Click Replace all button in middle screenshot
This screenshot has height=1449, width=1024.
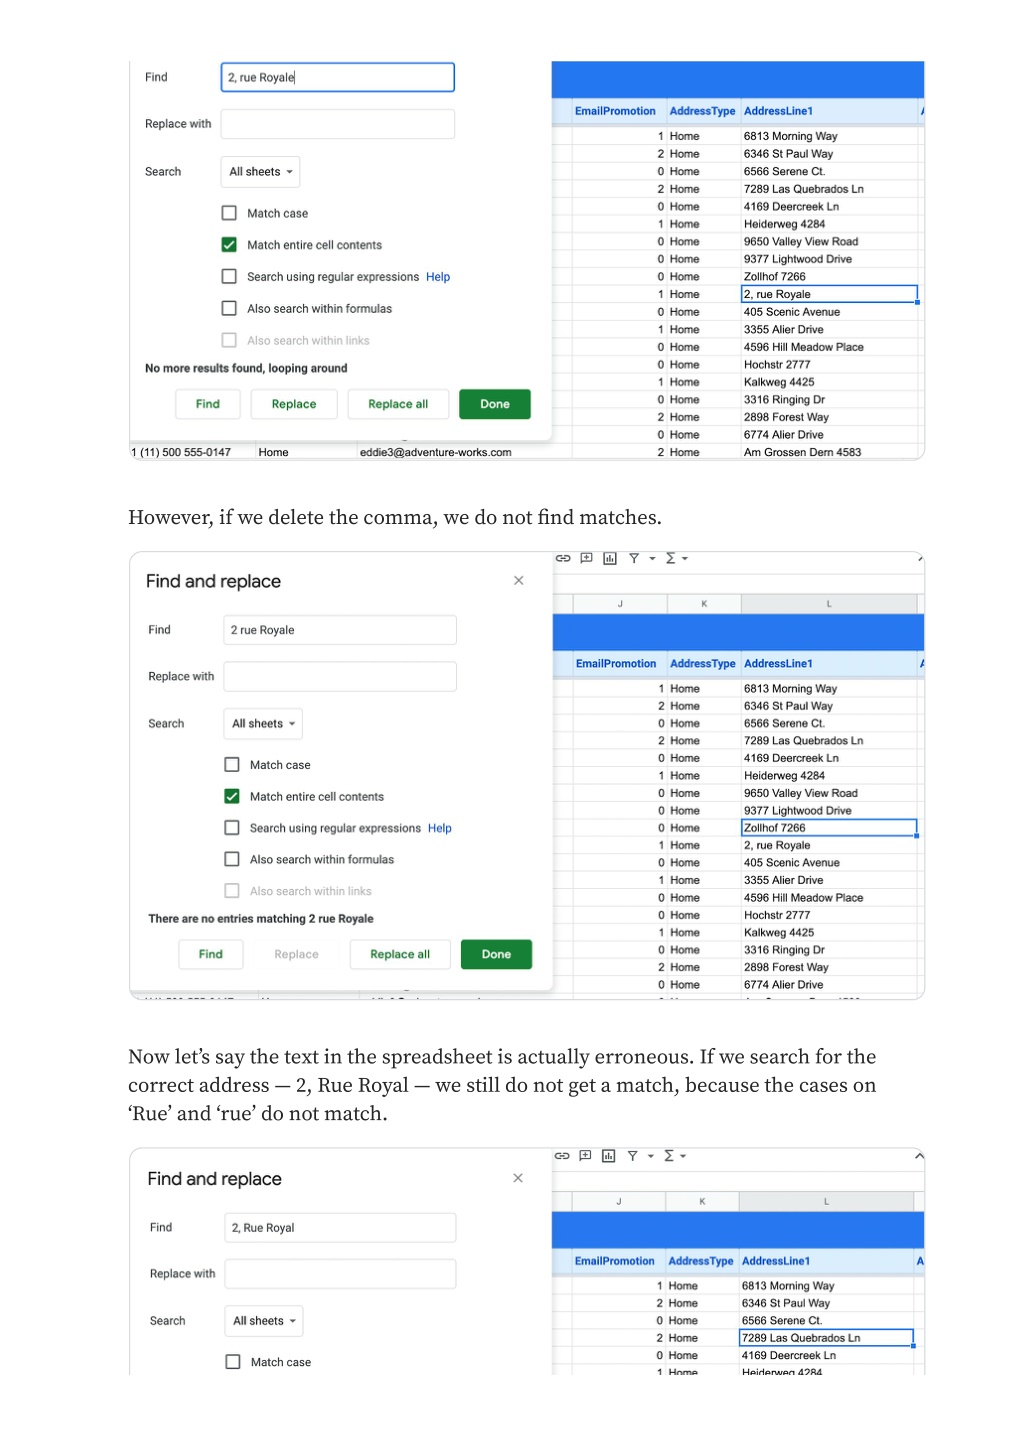(x=400, y=954)
